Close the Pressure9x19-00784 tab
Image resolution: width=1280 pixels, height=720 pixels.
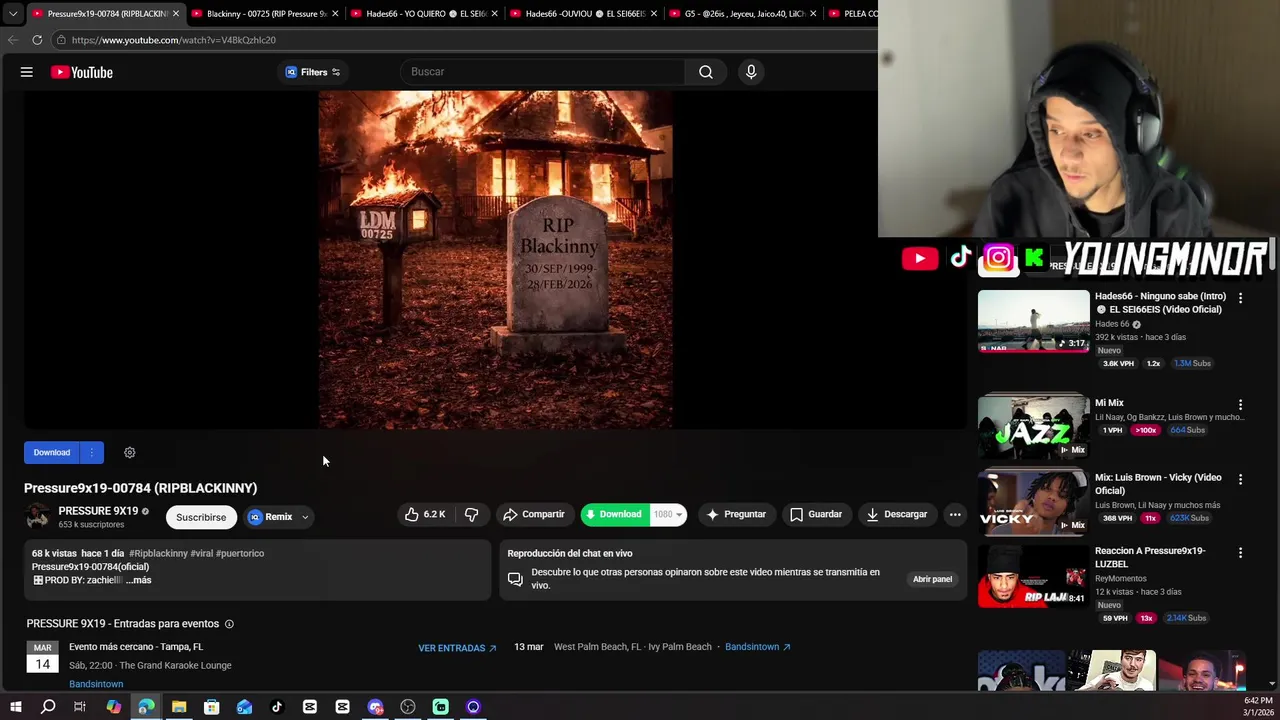click(x=176, y=14)
